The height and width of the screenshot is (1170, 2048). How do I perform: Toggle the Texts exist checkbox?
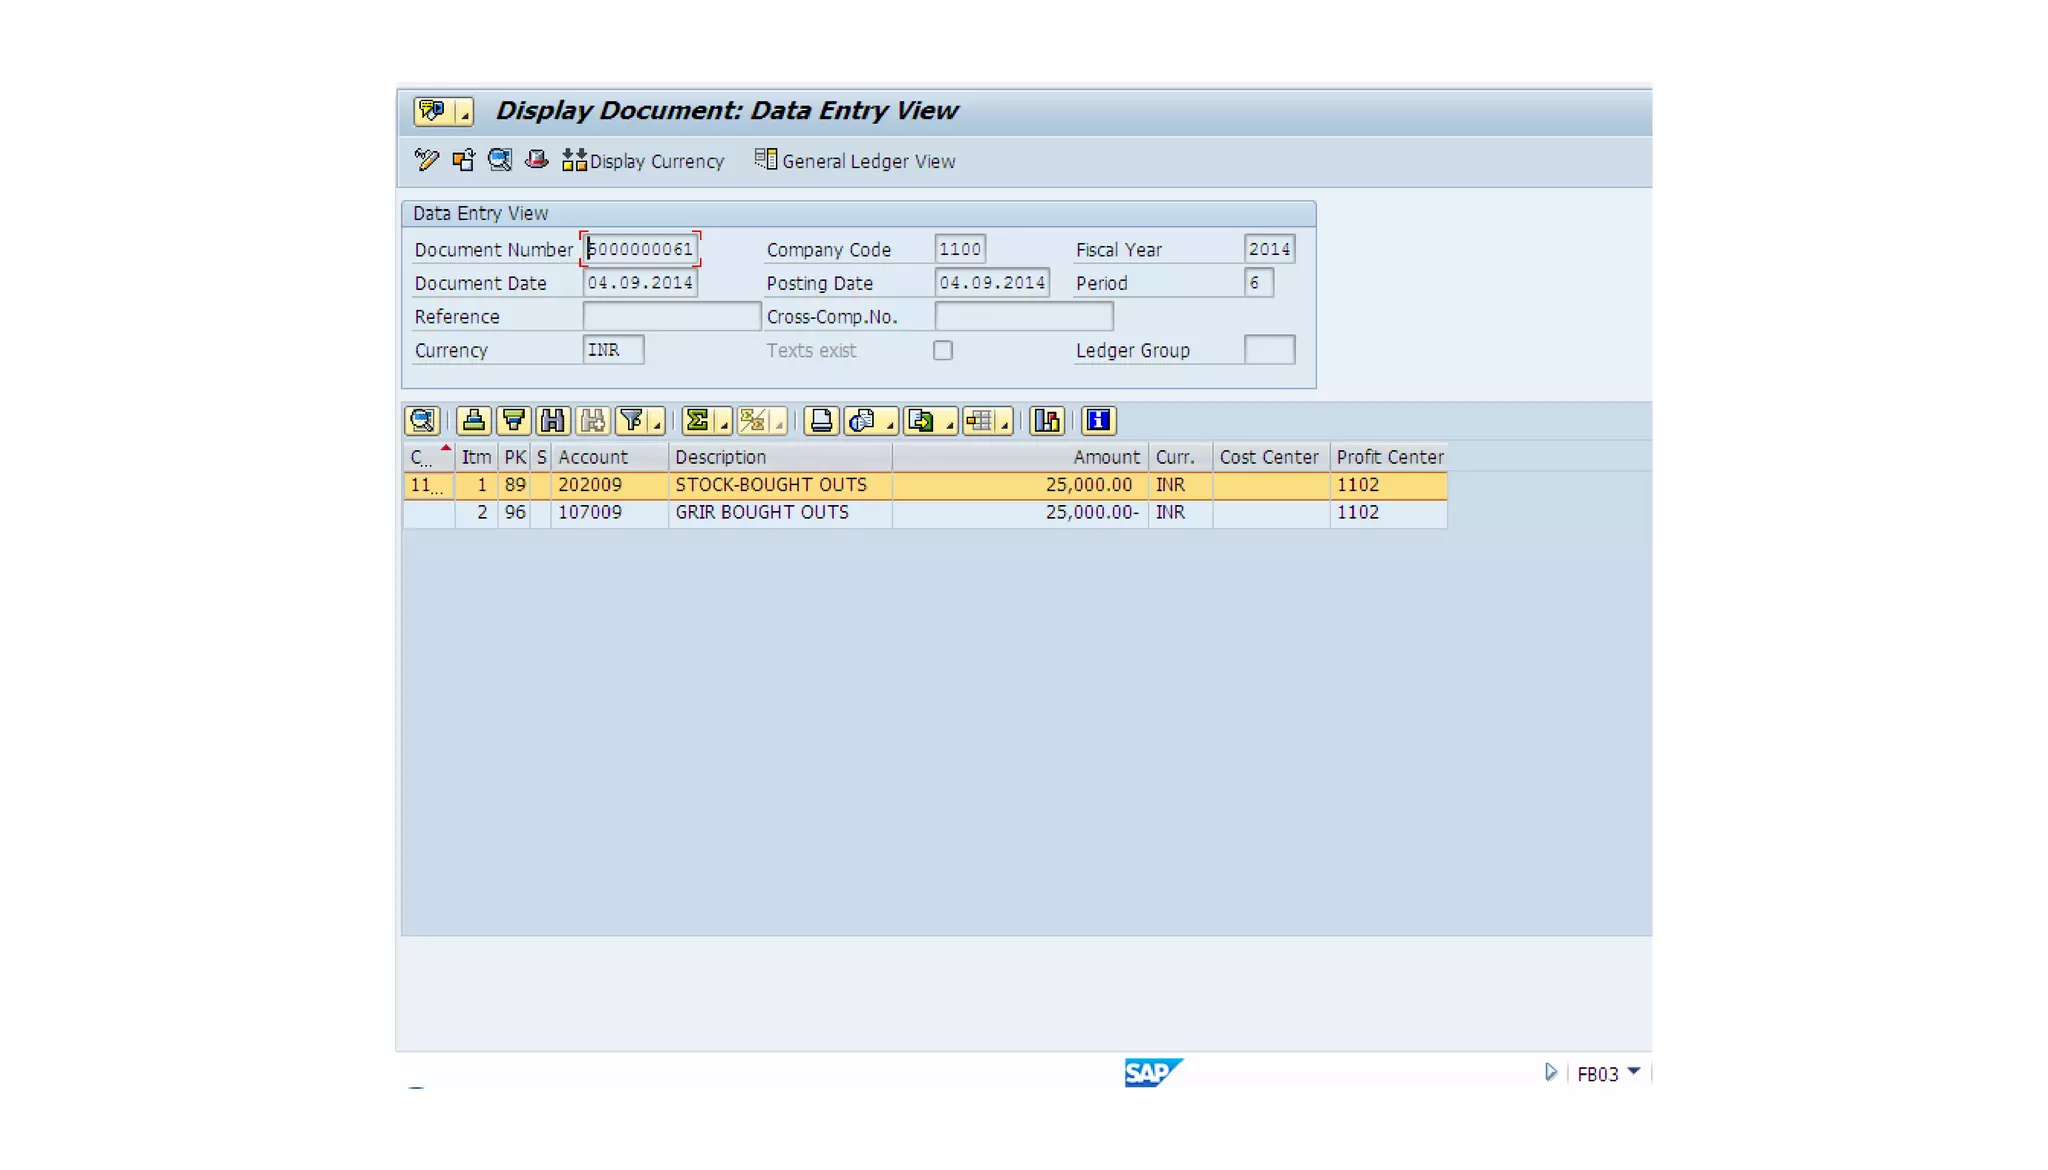943,351
